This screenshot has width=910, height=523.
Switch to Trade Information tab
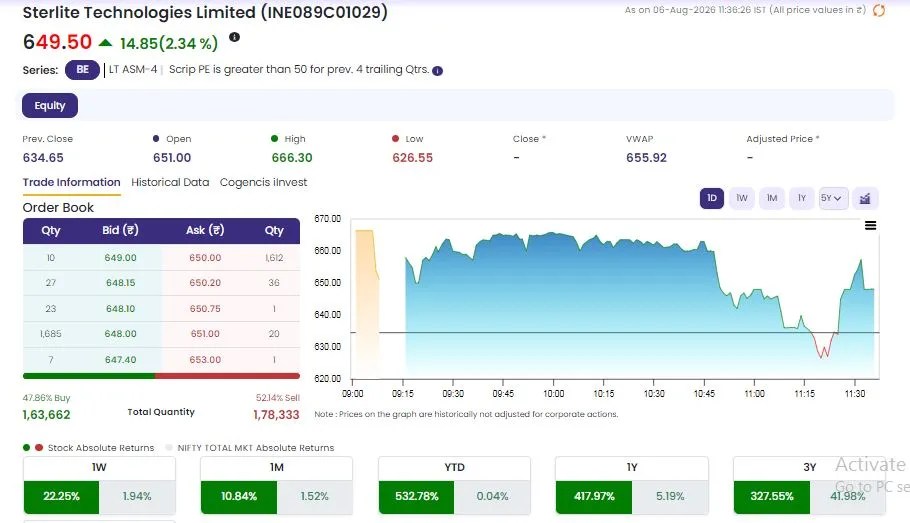tap(71, 182)
